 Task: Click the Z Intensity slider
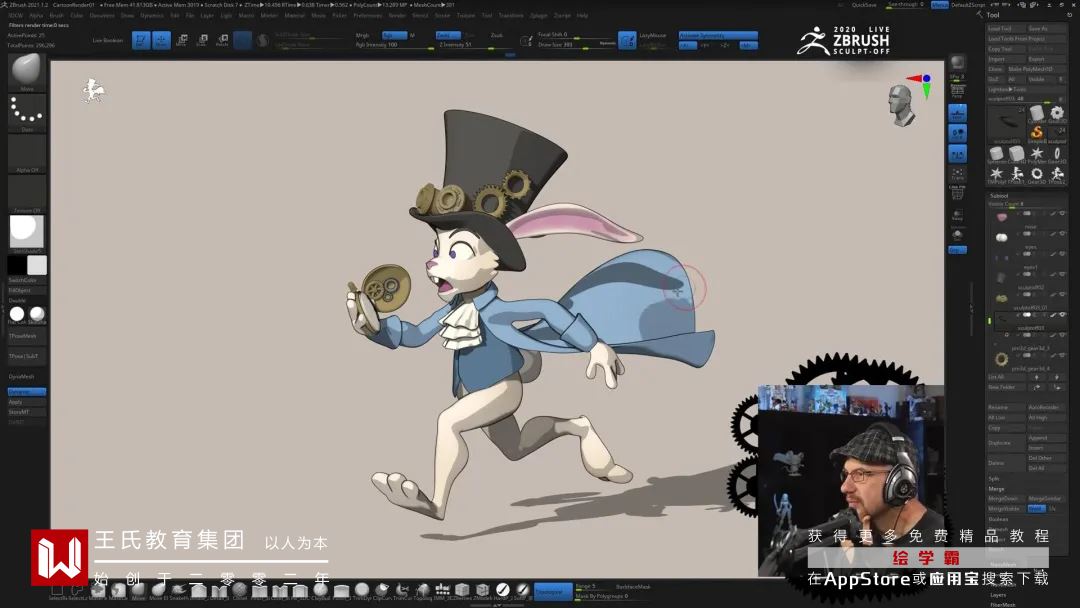point(475,45)
